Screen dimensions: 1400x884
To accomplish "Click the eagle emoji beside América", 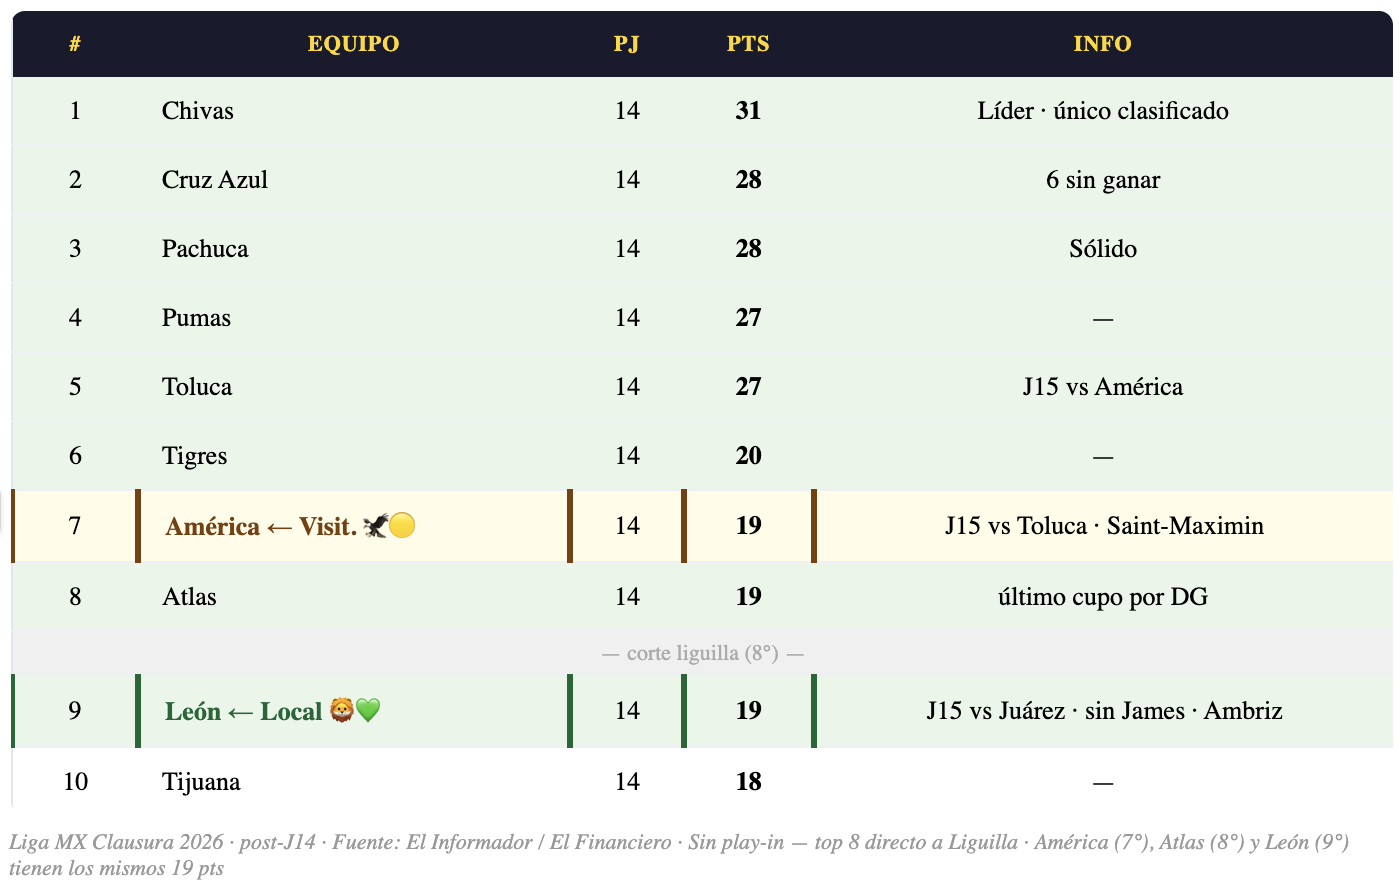I will tap(375, 526).
